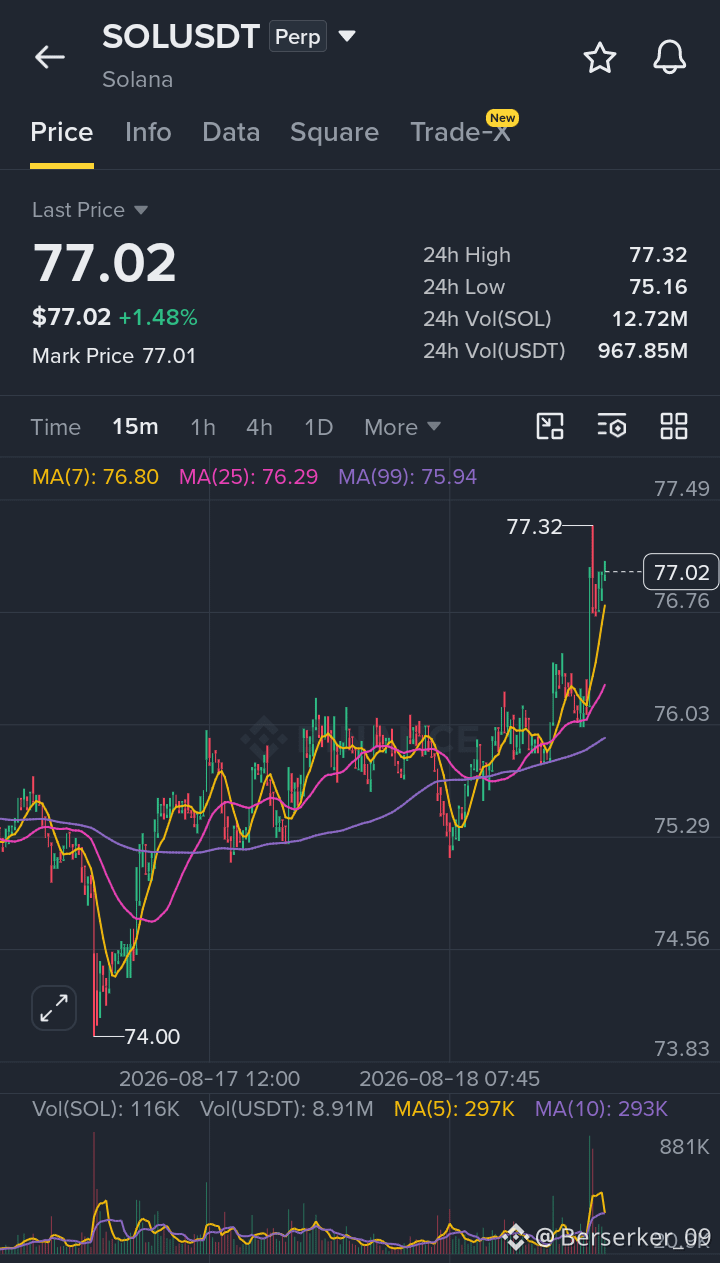
Task: Tap the MA(7): 76.80 indicator label
Action: click(95, 477)
